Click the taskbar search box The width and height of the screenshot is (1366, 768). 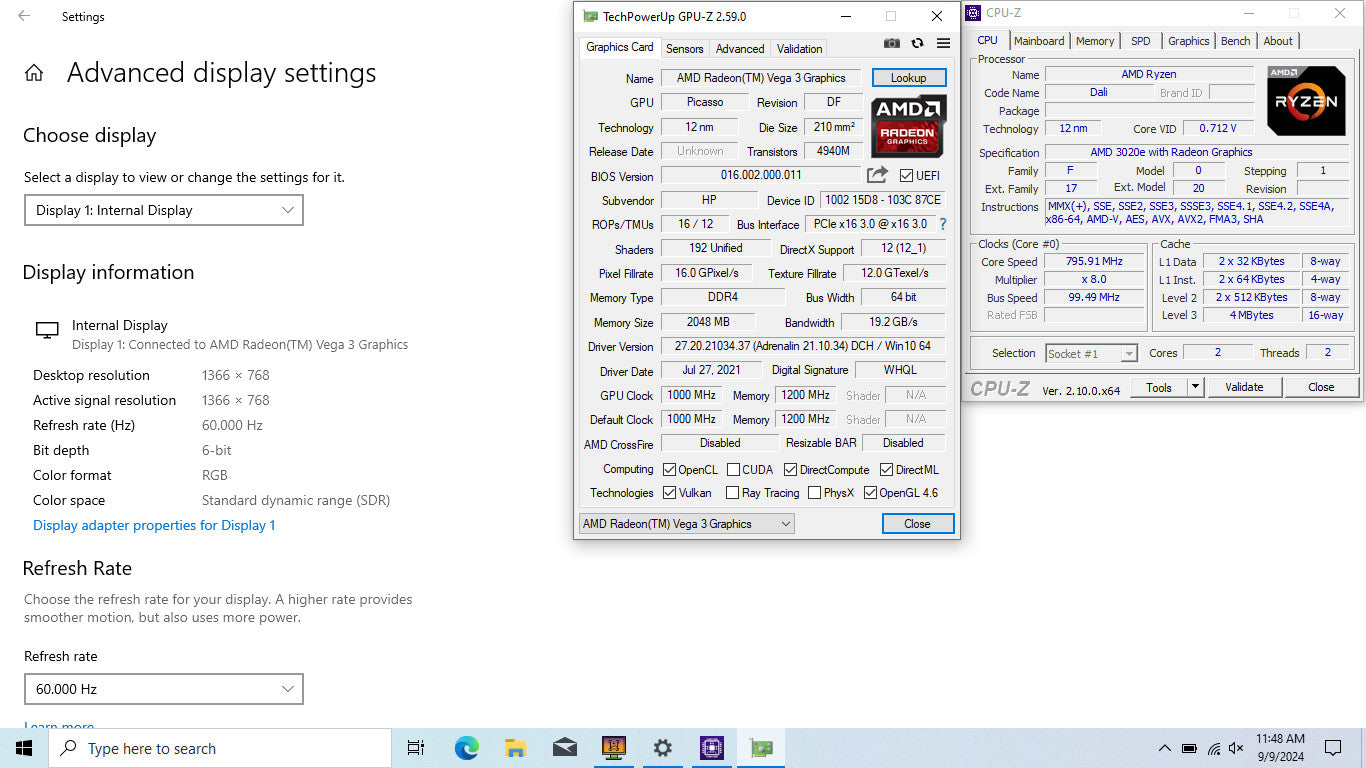pos(220,748)
